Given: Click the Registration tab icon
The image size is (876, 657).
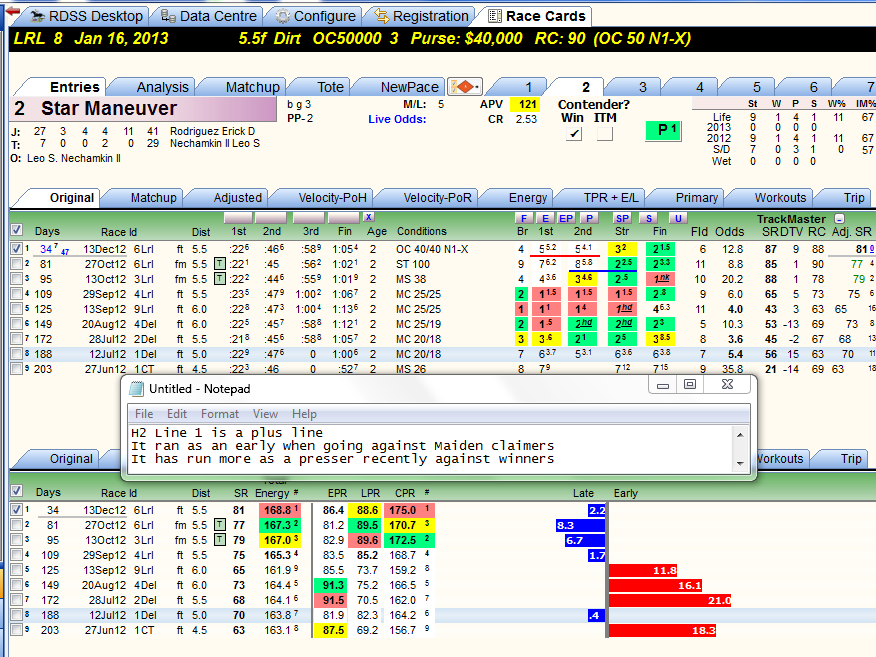Looking at the screenshot, I should [x=382, y=16].
